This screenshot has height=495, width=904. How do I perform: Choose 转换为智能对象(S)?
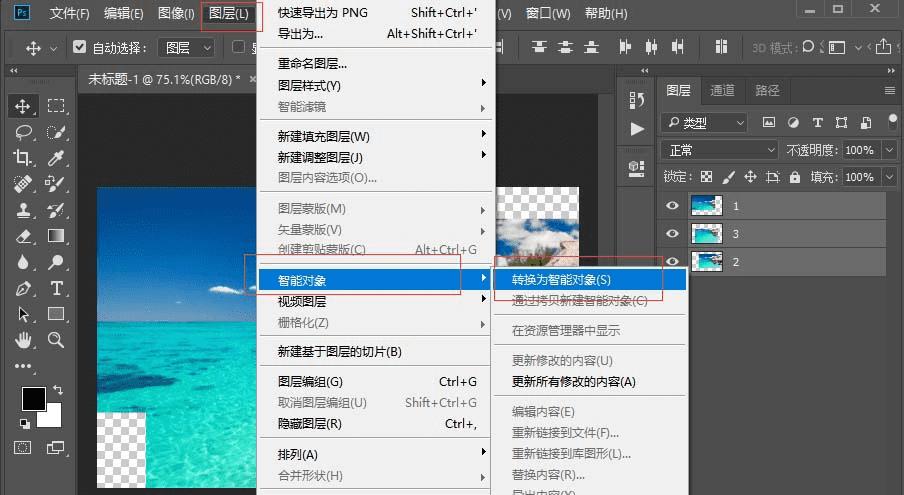(589, 279)
